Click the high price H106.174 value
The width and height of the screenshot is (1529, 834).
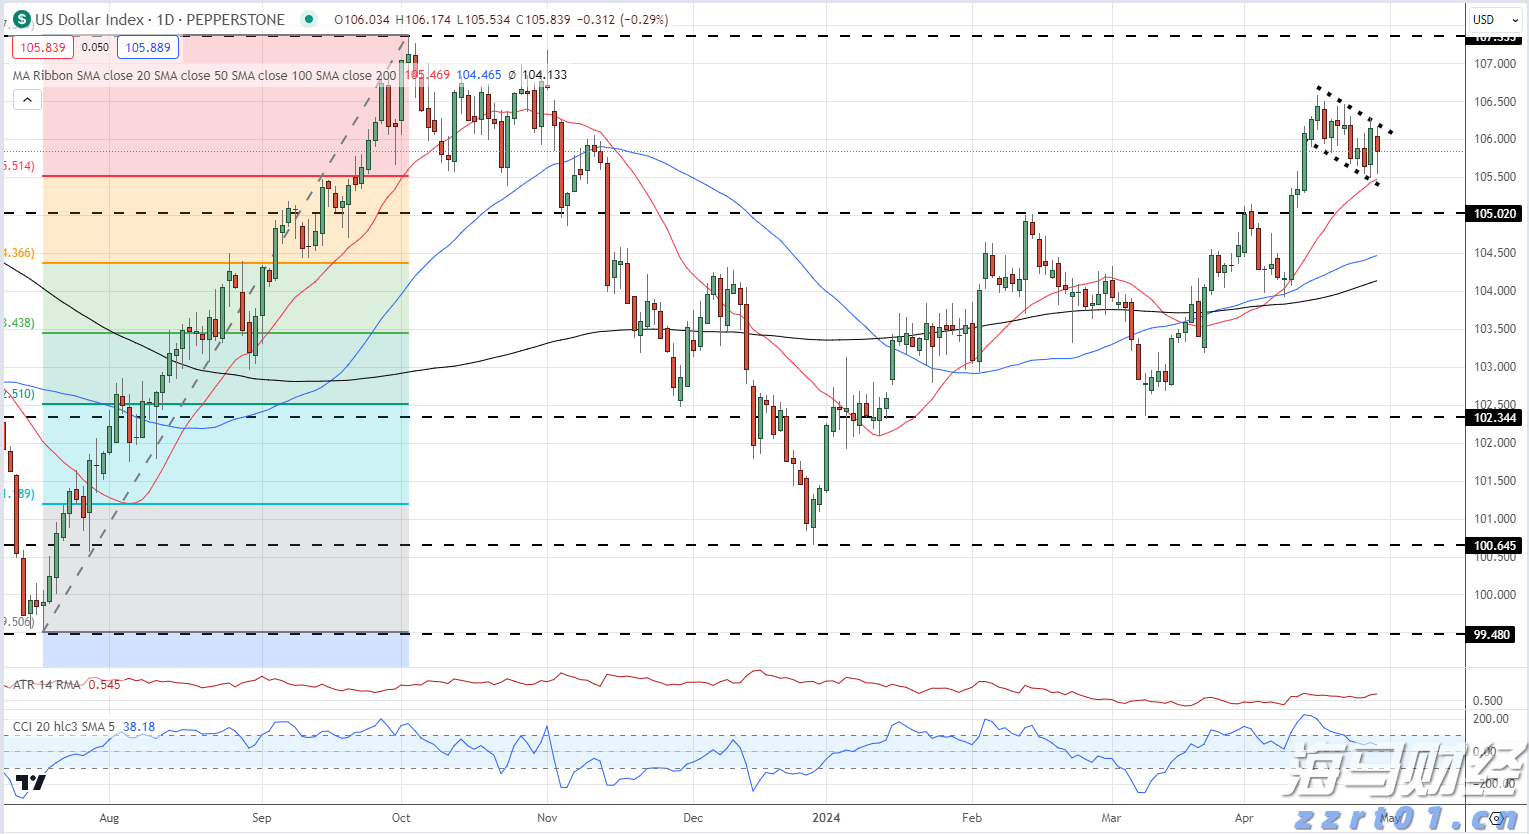click(424, 19)
